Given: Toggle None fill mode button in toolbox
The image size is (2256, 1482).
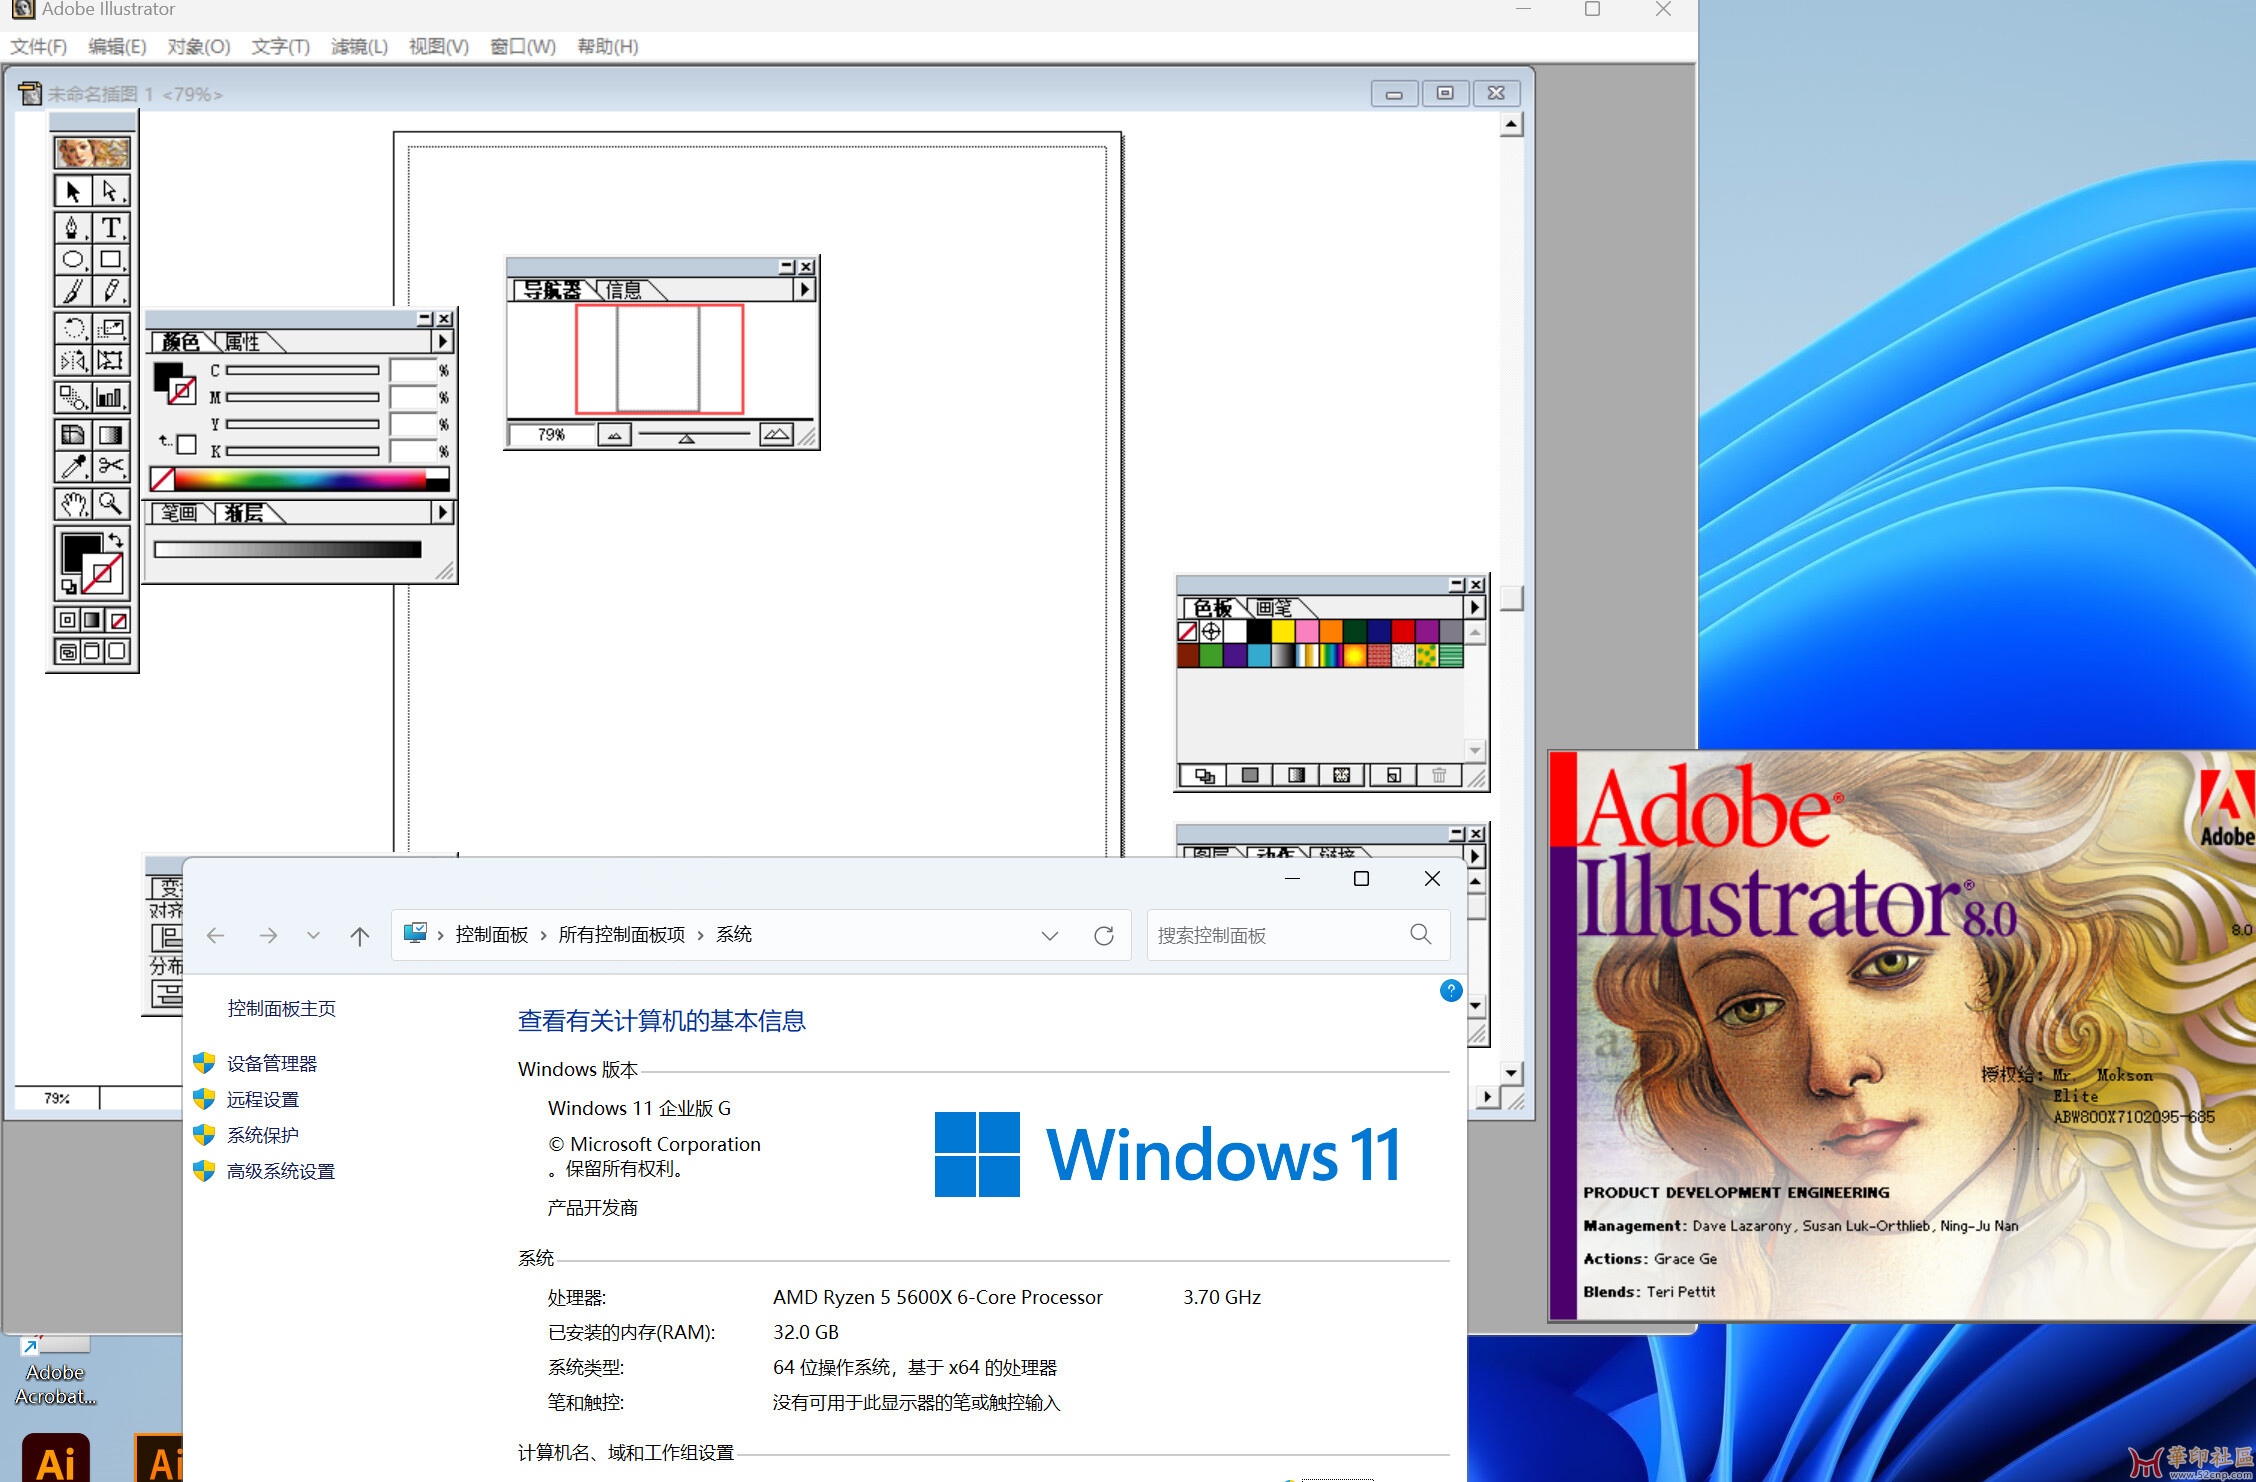Looking at the screenshot, I should pos(118,620).
